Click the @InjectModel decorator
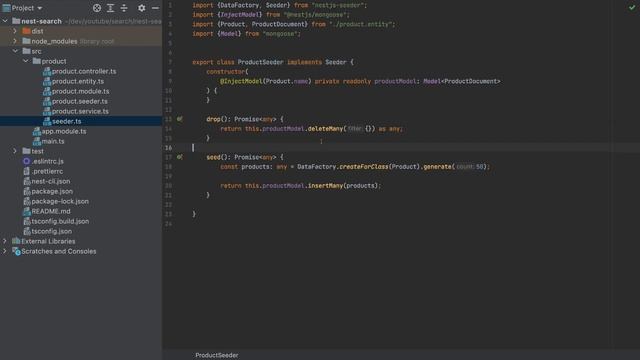 click(241, 81)
